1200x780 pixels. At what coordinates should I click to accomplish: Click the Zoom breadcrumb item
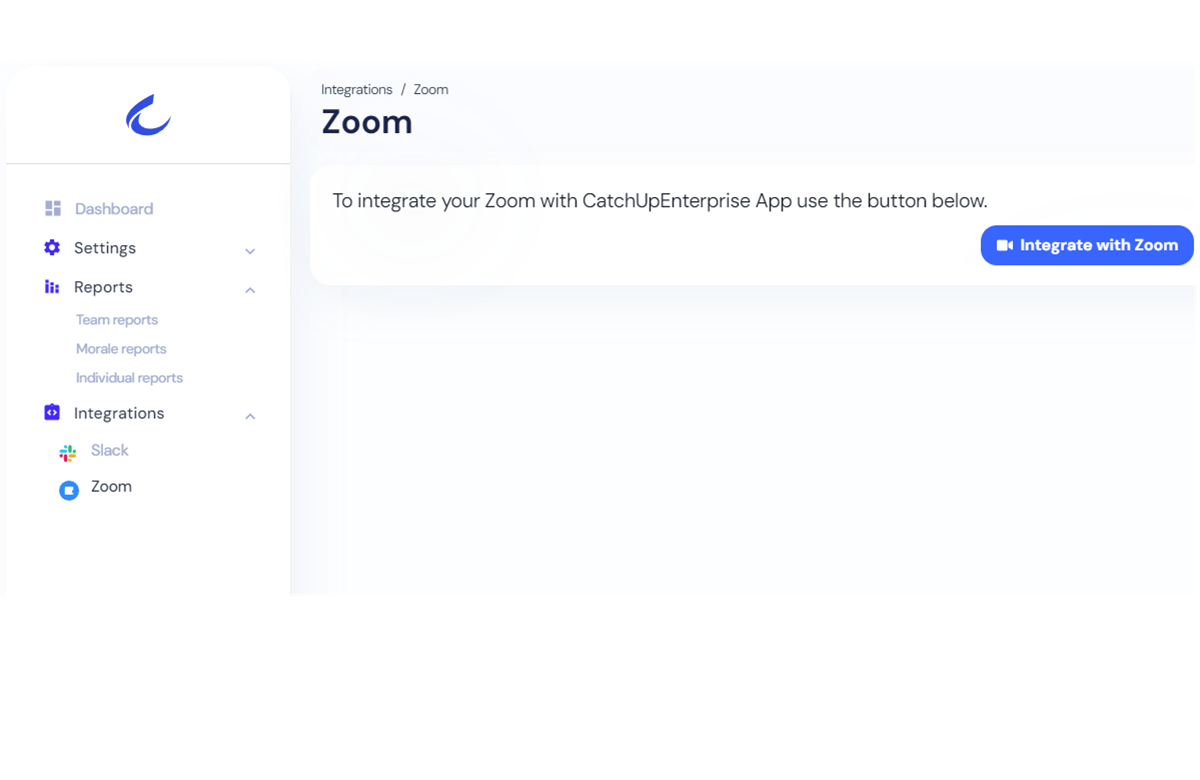click(431, 90)
